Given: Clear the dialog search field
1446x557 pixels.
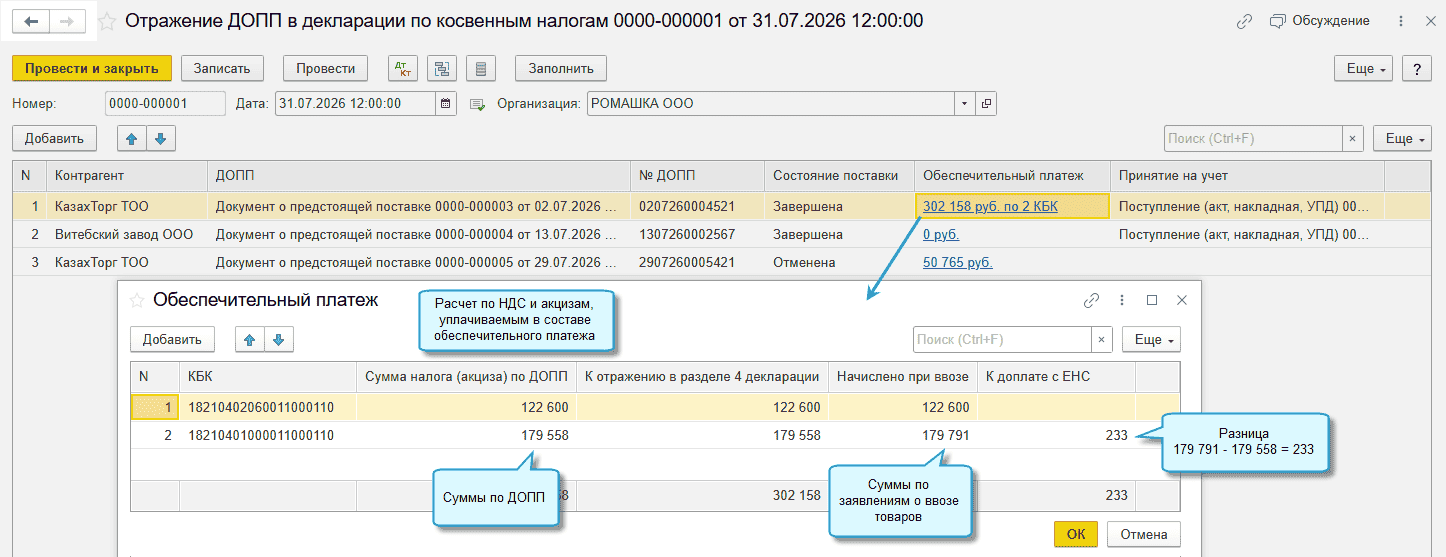Looking at the screenshot, I should pos(1101,339).
